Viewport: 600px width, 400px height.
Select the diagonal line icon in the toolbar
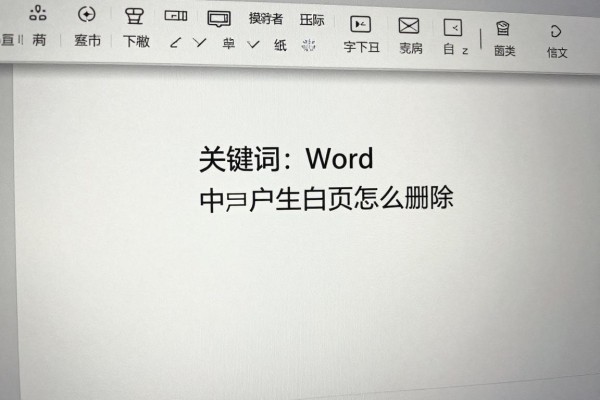click(x=175, y=42)
